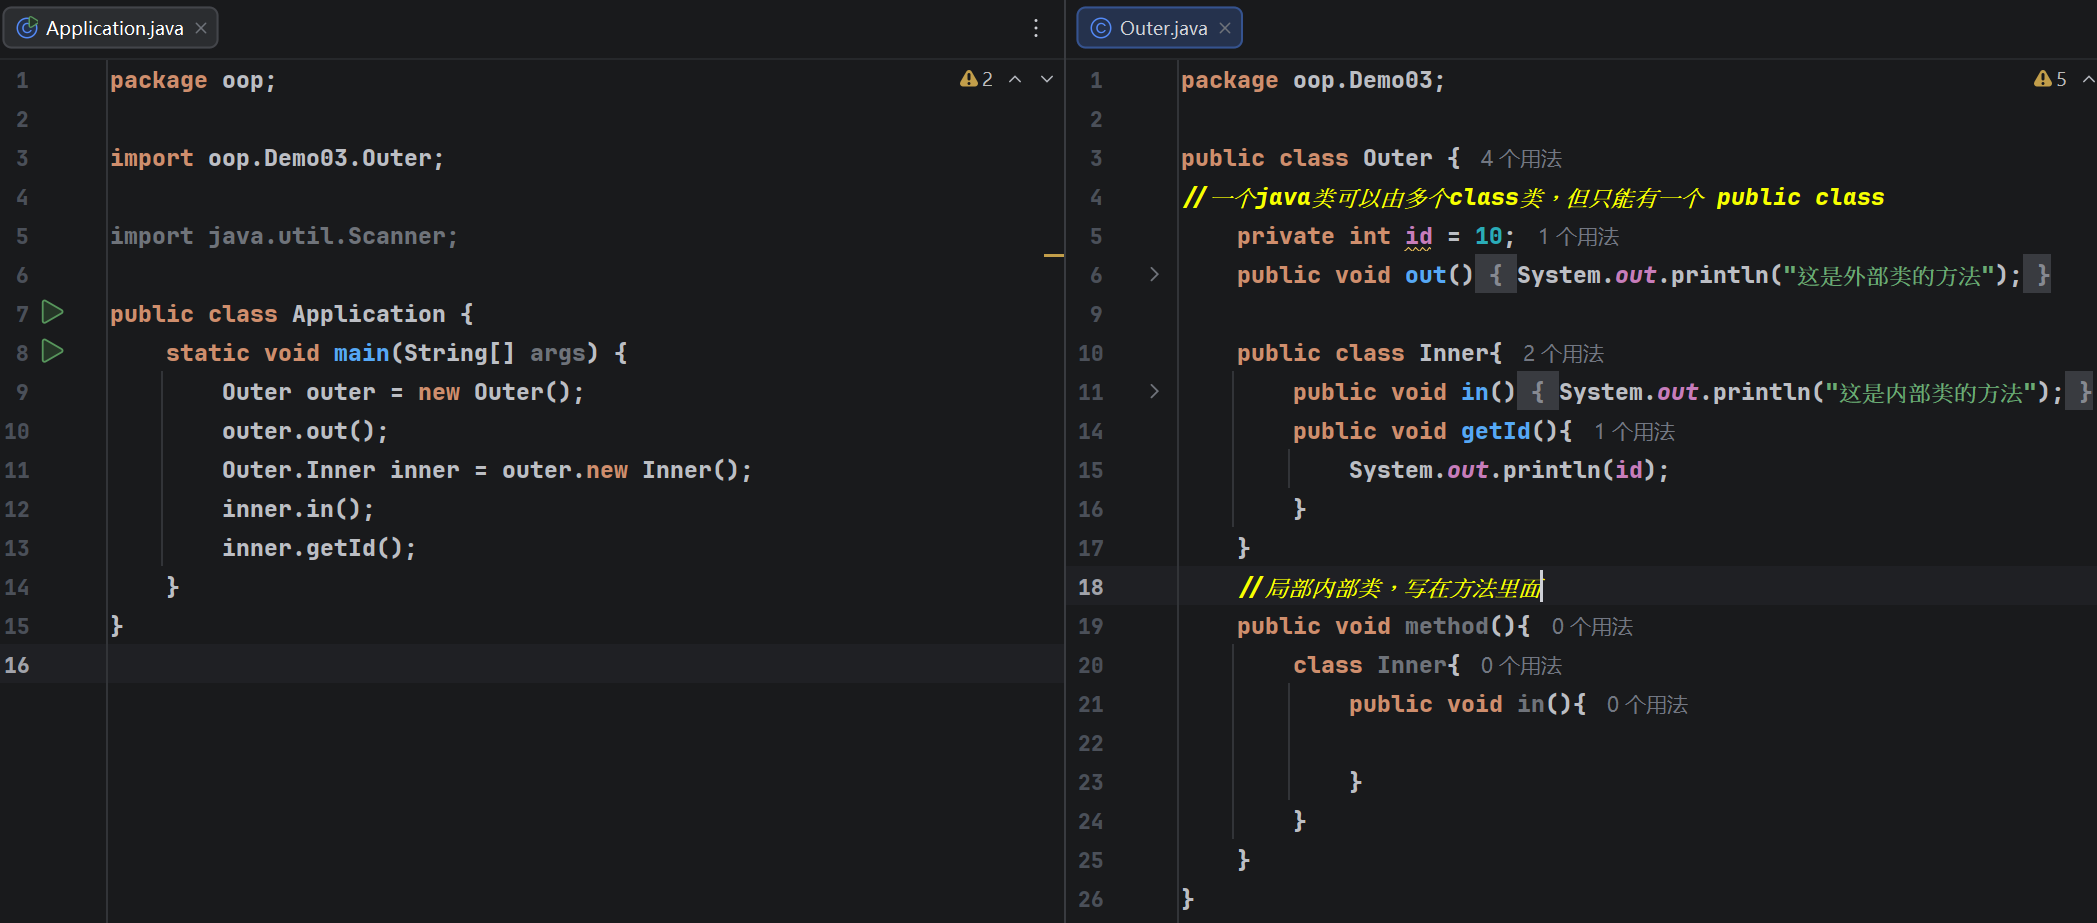
Task: Open the editor tab options menu (three dots)
Action: 1036,28
